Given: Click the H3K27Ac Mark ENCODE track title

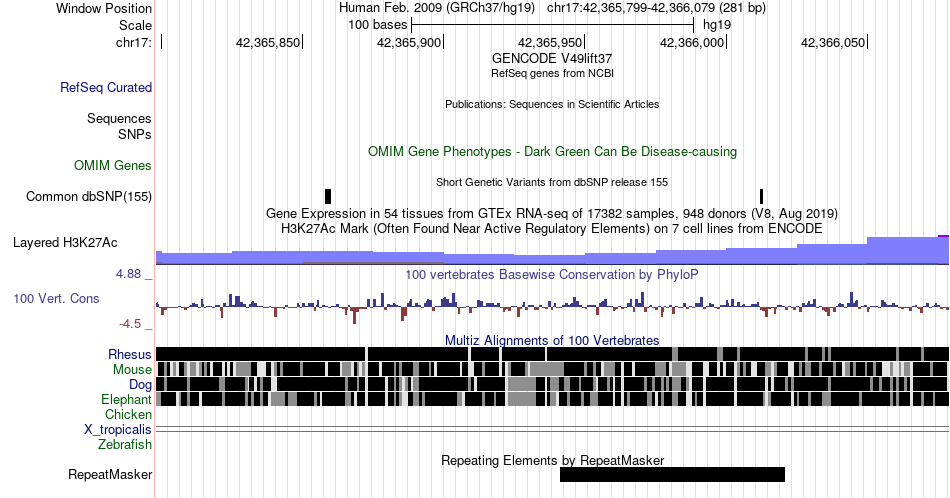Looking at the screenshot, I should point(552,228).
